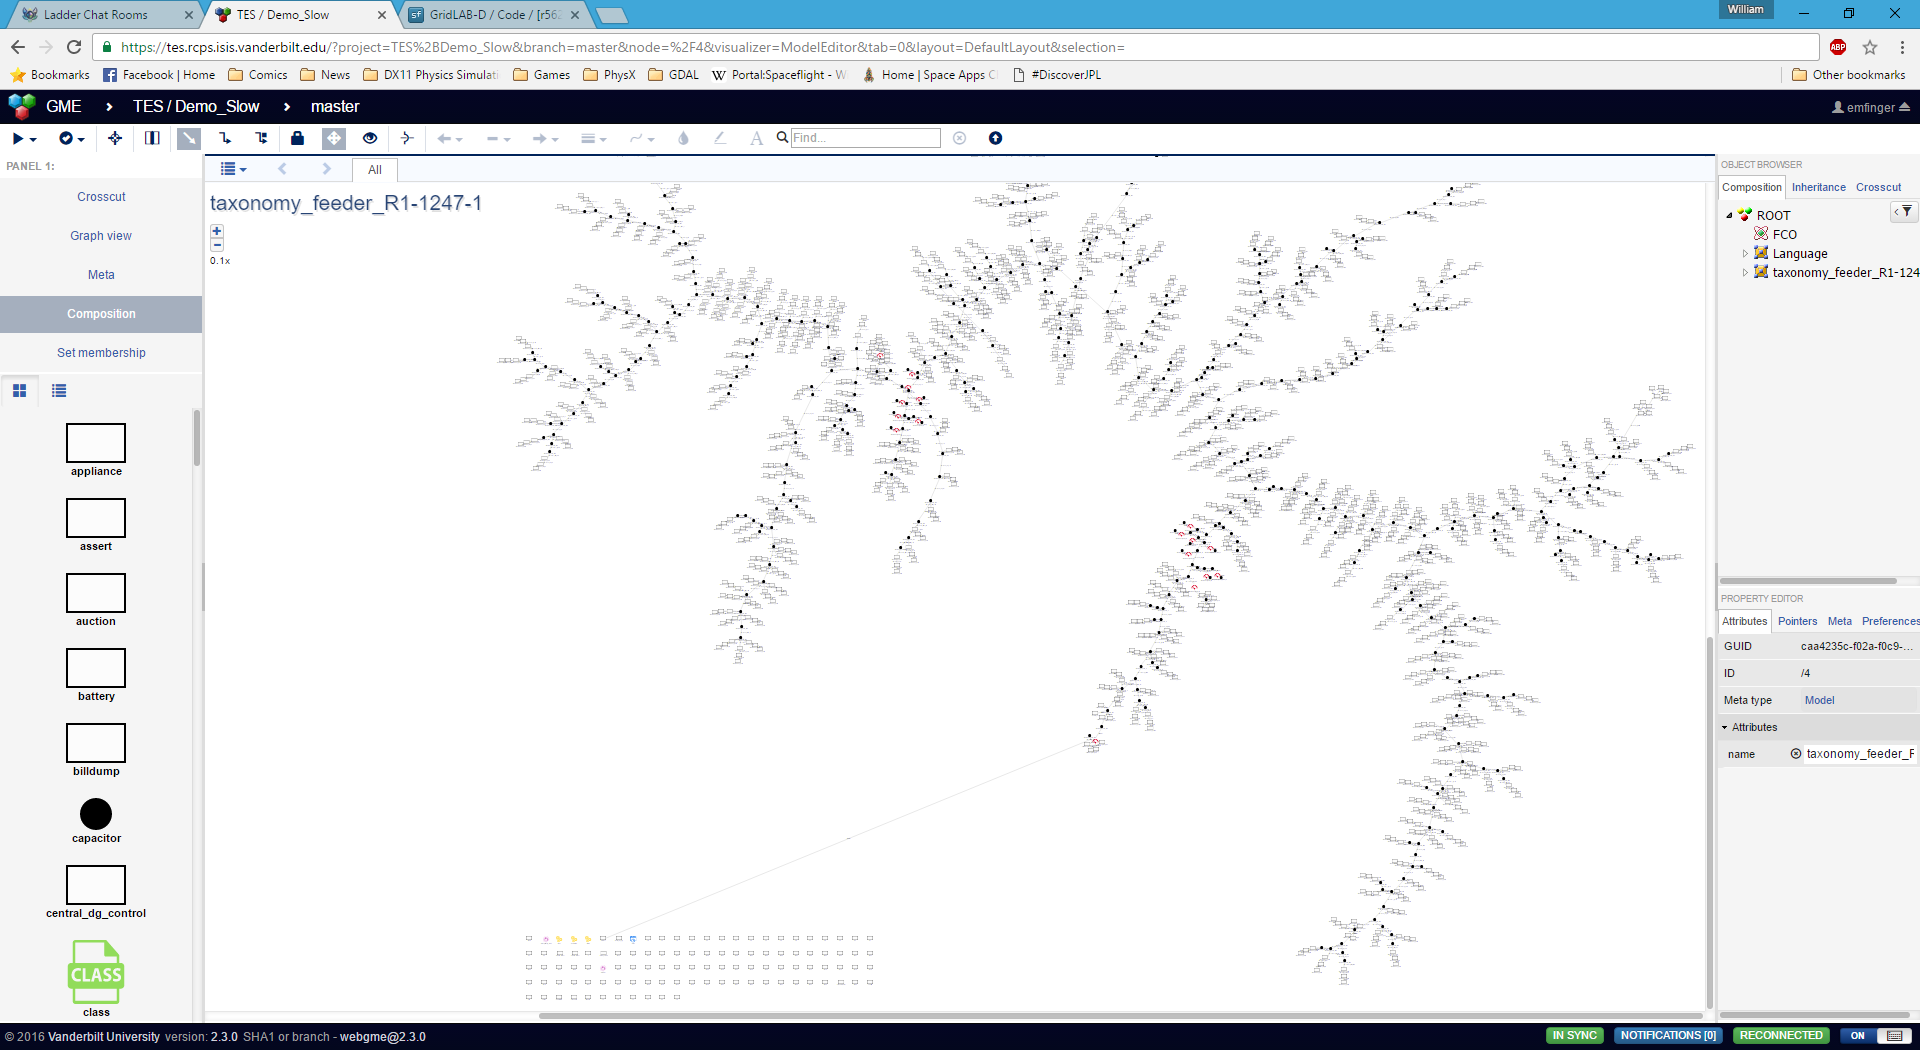Image resolution: width=1920 pixels, height=1050 pixels.
Task: Open the left arrow line-start dropdown
Action: pyautogui.click(x=450, y=138)
